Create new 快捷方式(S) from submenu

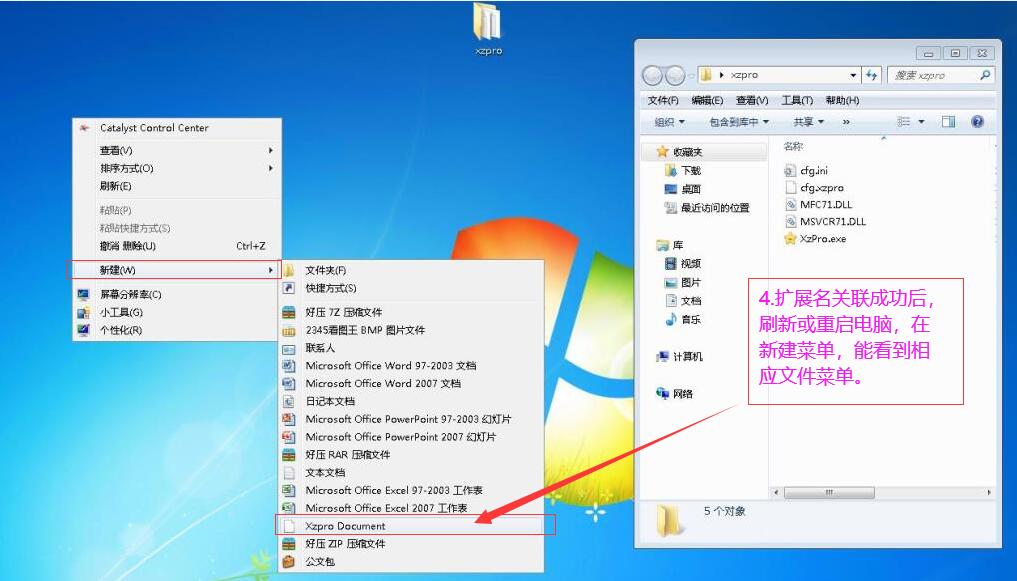click(x=411, y=288)
